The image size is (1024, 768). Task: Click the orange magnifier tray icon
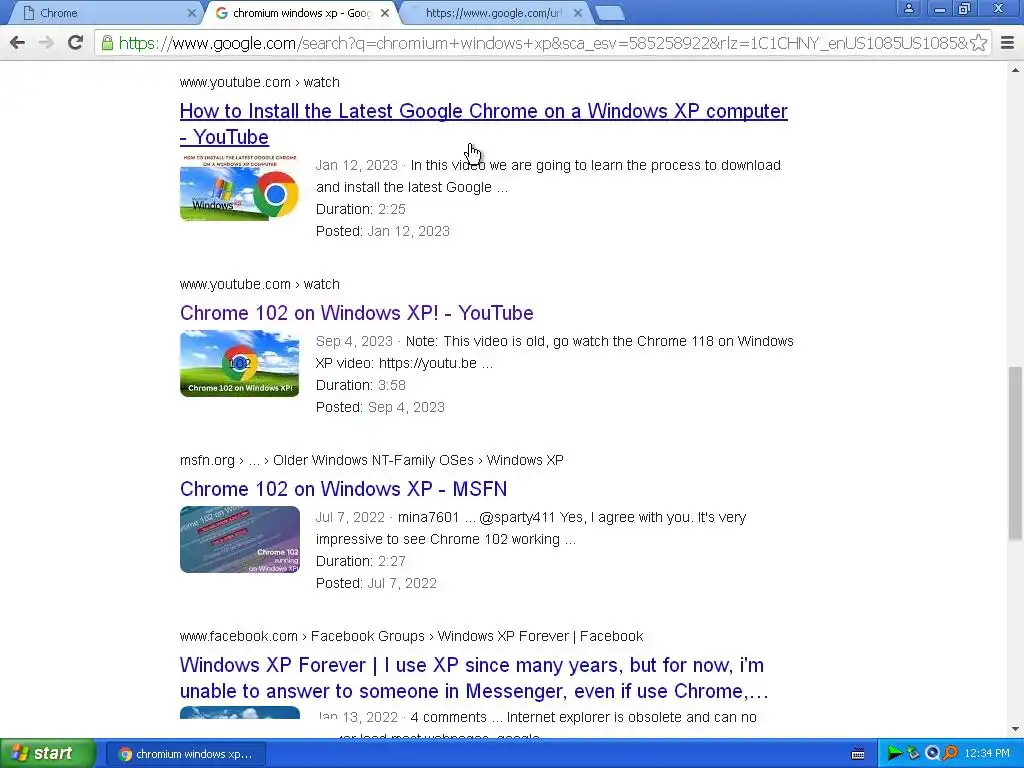(x=950, y=754)
